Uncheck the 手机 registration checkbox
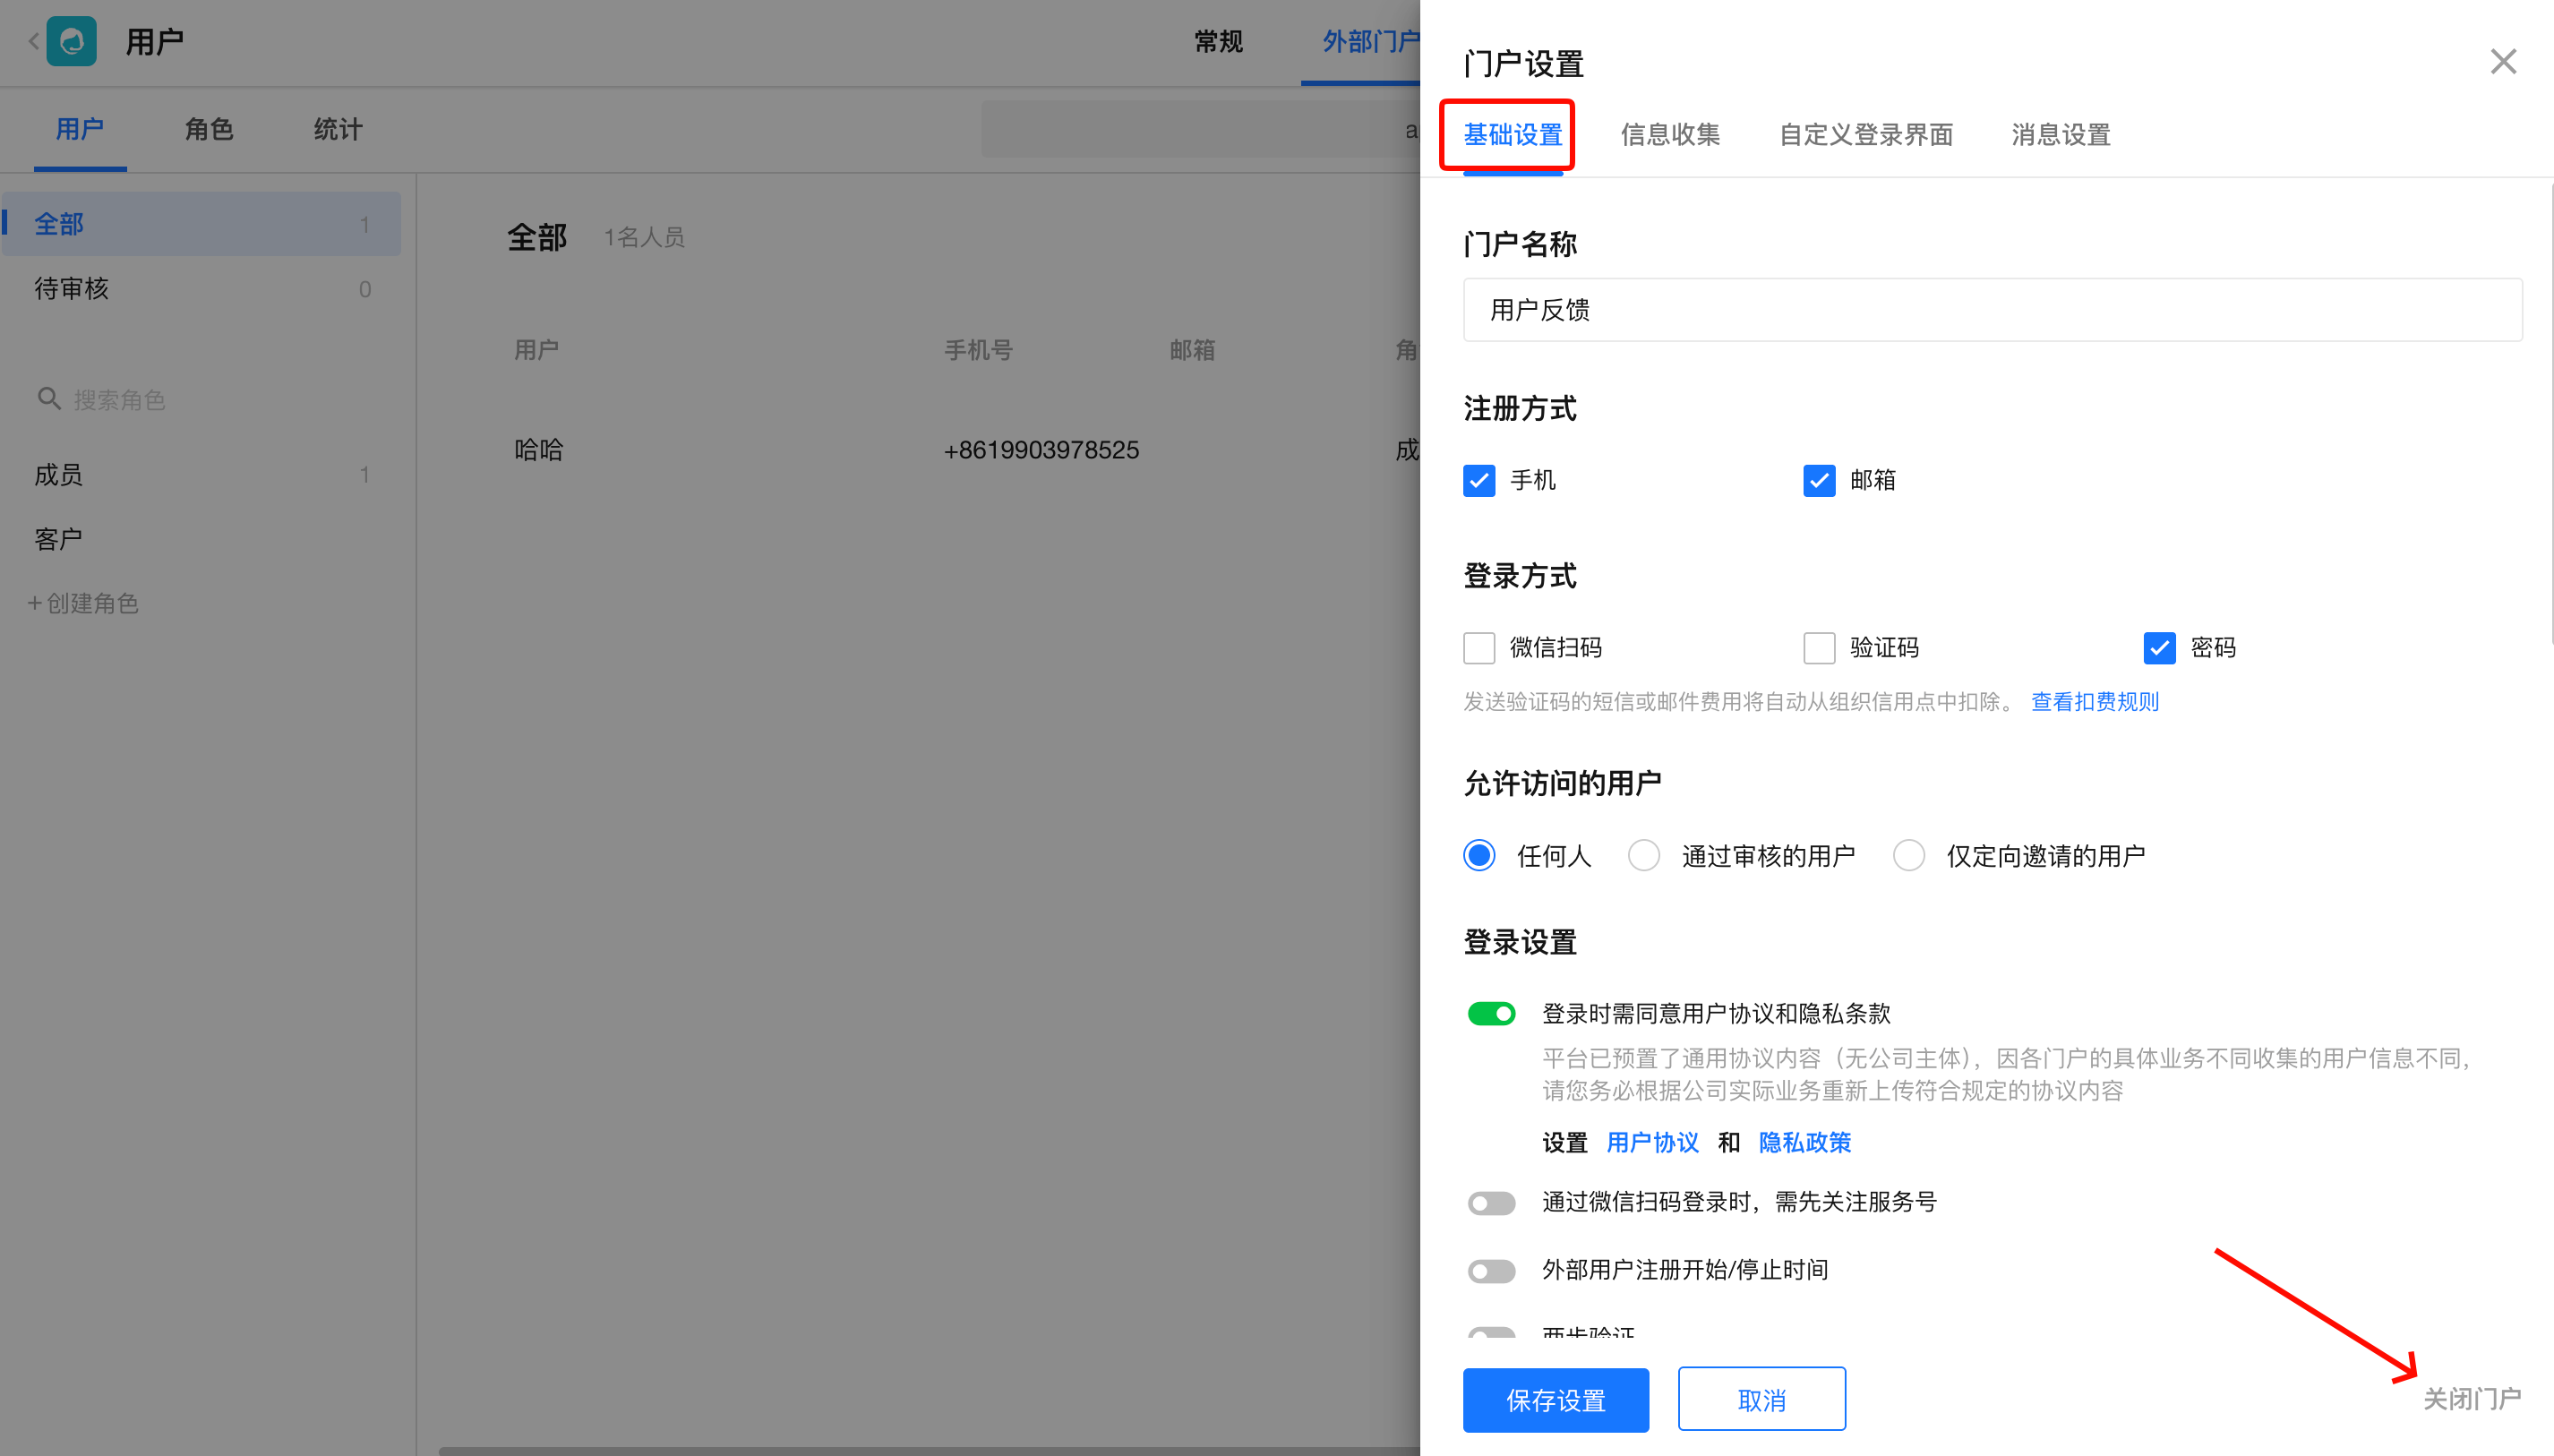The image size is (2554, 1456). [x=1479, y=480]
